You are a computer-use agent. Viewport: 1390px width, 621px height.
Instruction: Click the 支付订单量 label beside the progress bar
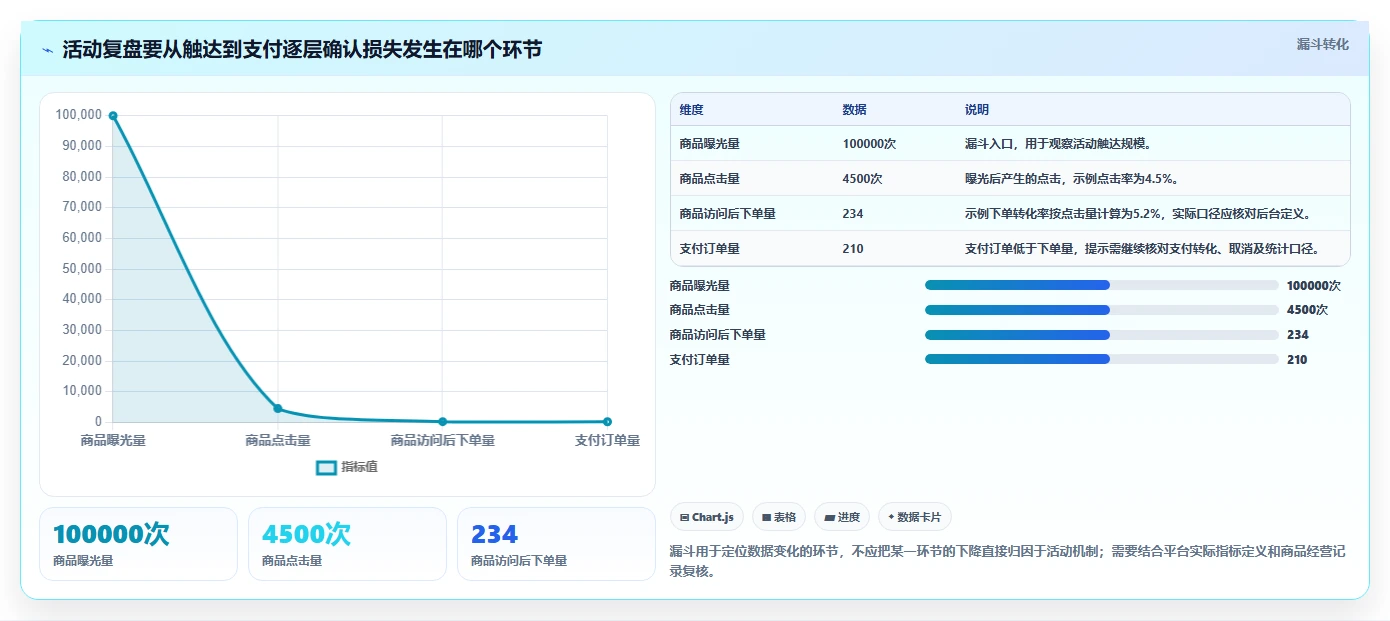click(700, 359)
